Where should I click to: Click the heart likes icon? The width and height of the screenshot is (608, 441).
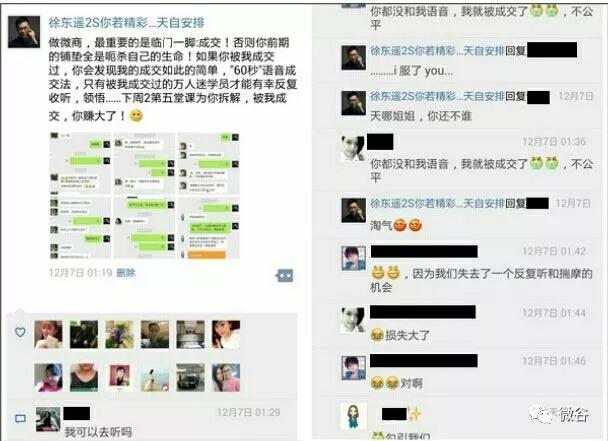20,332
